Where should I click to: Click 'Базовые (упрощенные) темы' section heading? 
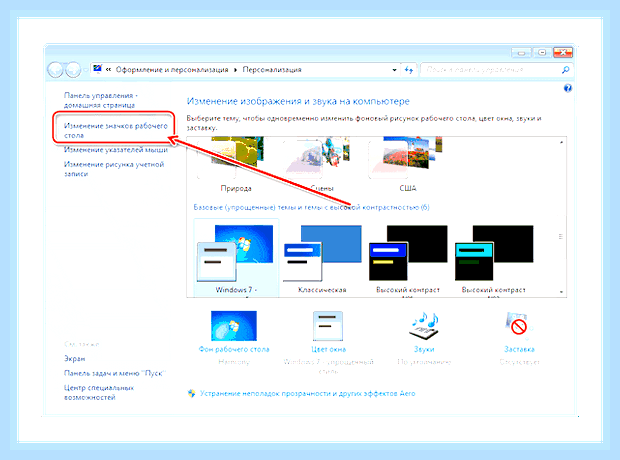click(x=311, y=207)
